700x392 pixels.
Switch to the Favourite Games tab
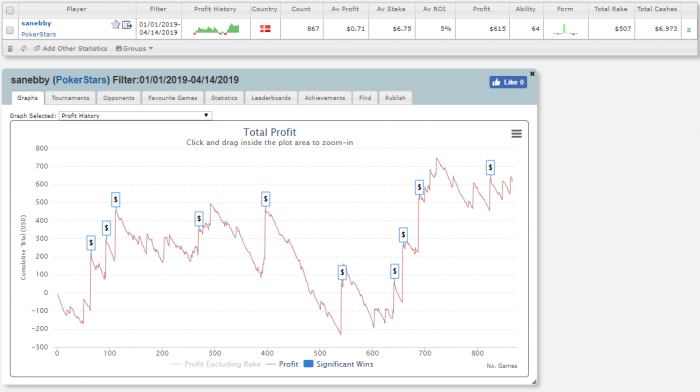(x=173, y=98)
